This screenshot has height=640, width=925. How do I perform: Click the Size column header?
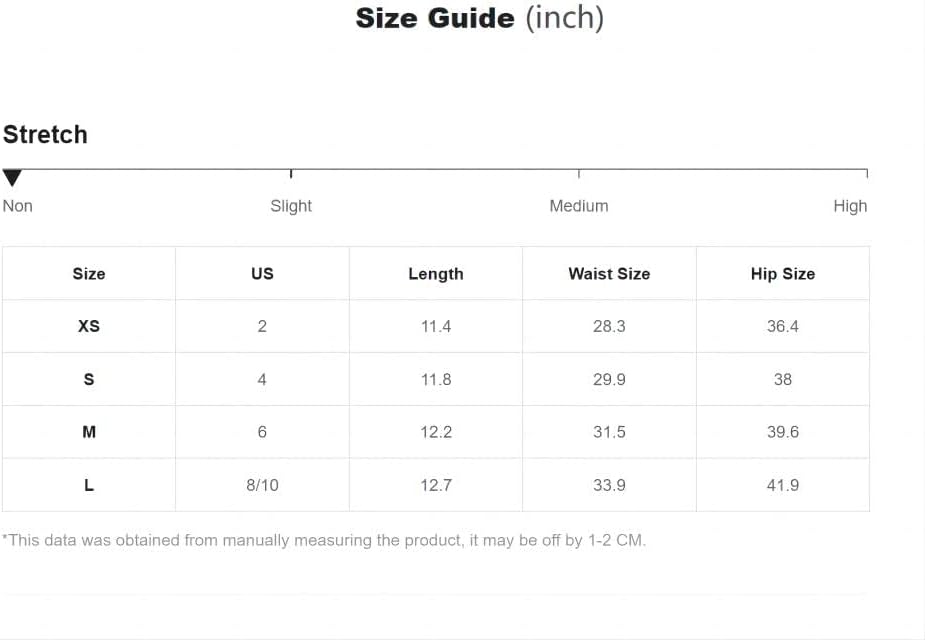[x=89, y=274]
